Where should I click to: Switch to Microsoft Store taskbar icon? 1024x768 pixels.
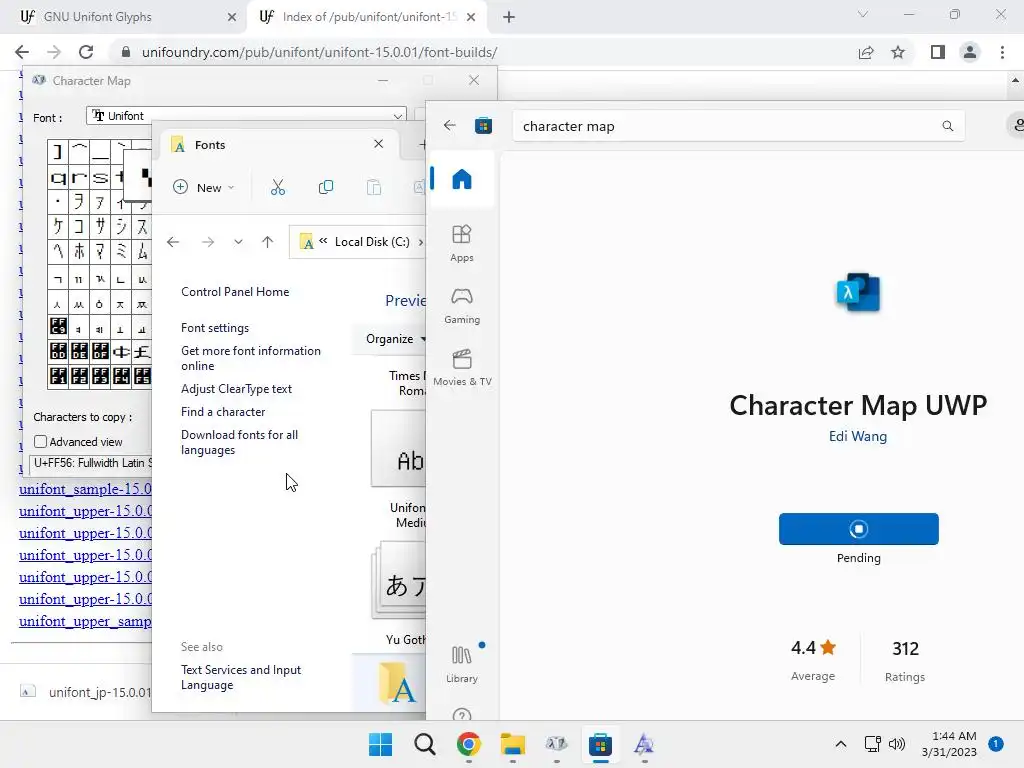(600, 744)
